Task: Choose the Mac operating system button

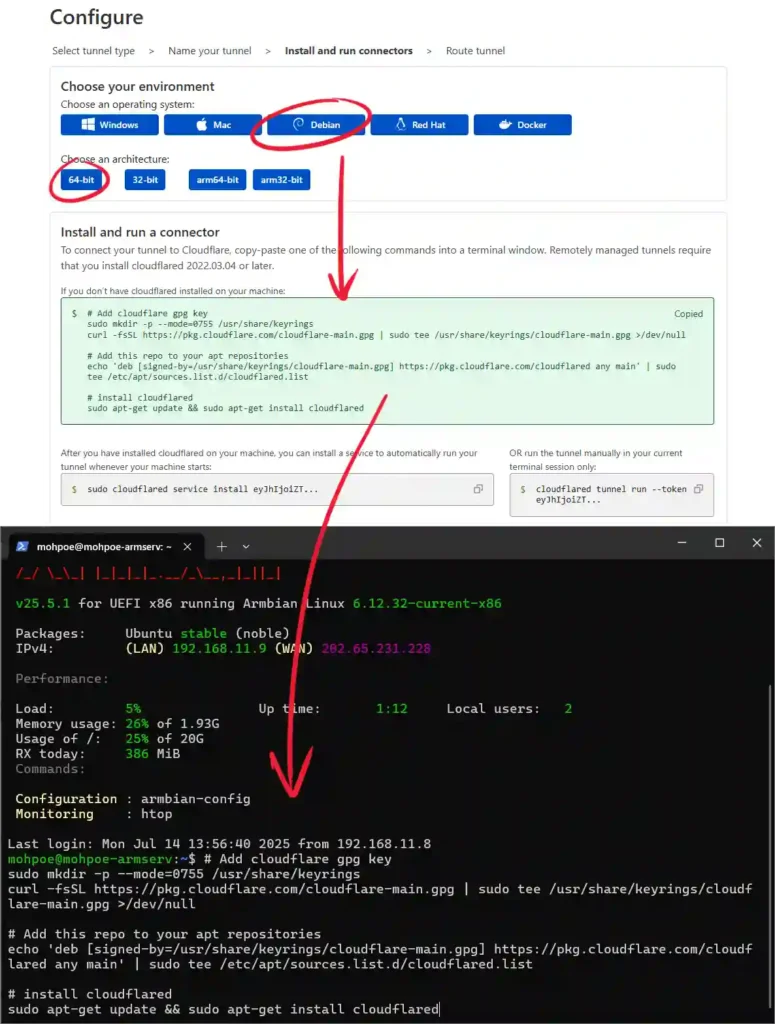Action: 213,125
